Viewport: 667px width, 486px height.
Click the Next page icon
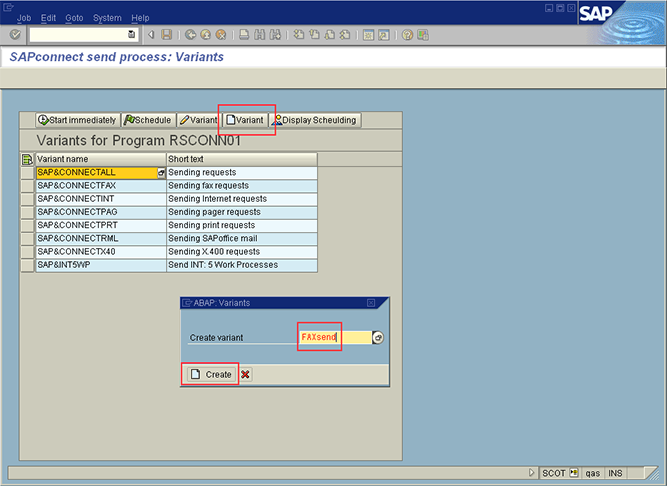coord(330,34)
